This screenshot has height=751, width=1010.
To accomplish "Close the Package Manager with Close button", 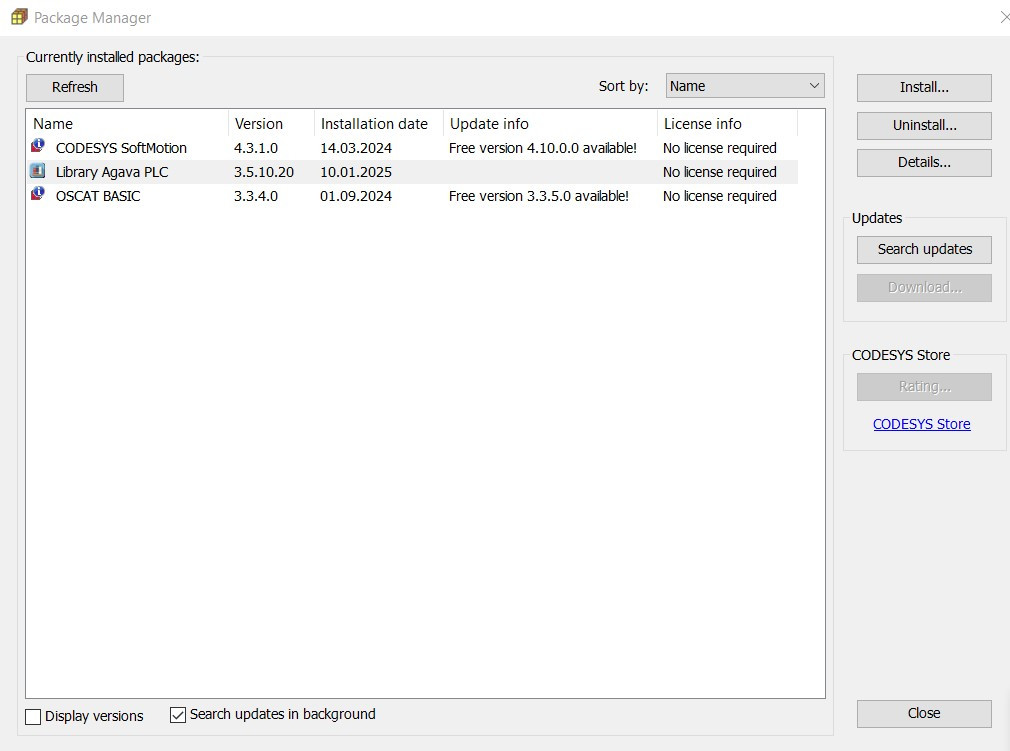I will click(x=924, y=713).
